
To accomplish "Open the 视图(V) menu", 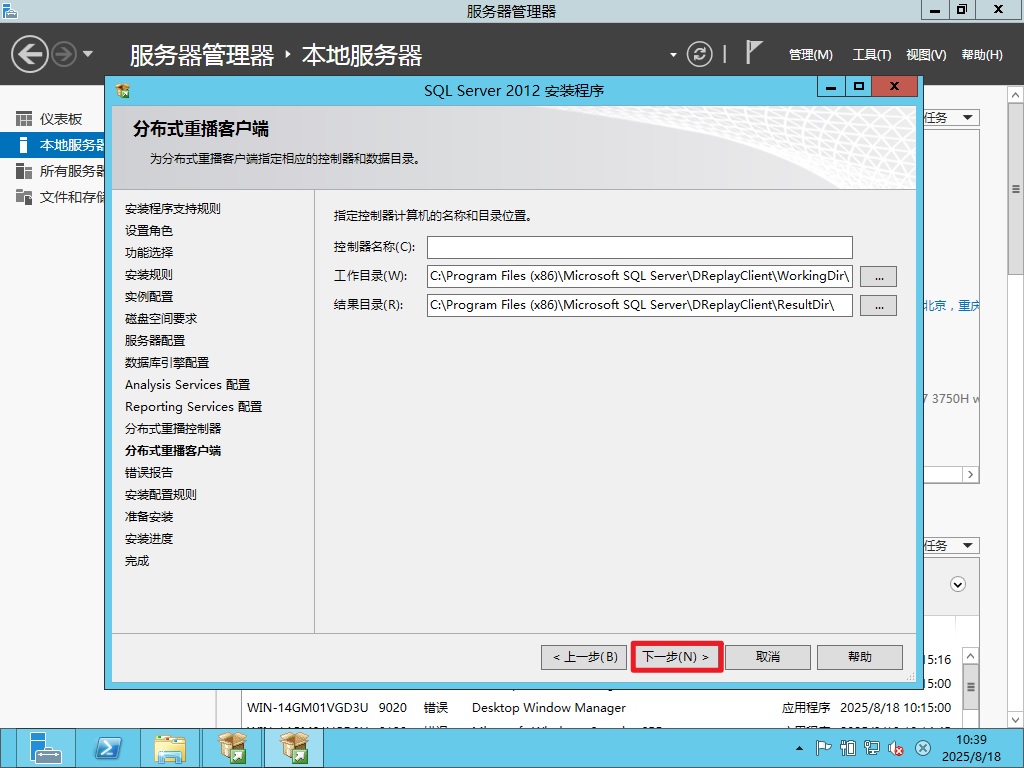I will [x=925, y=55].
